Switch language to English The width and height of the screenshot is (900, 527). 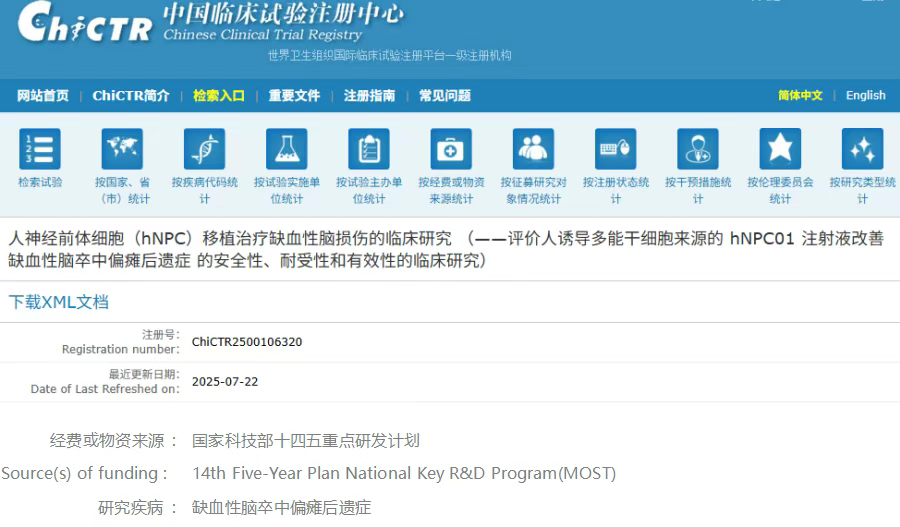coord(865,96)
